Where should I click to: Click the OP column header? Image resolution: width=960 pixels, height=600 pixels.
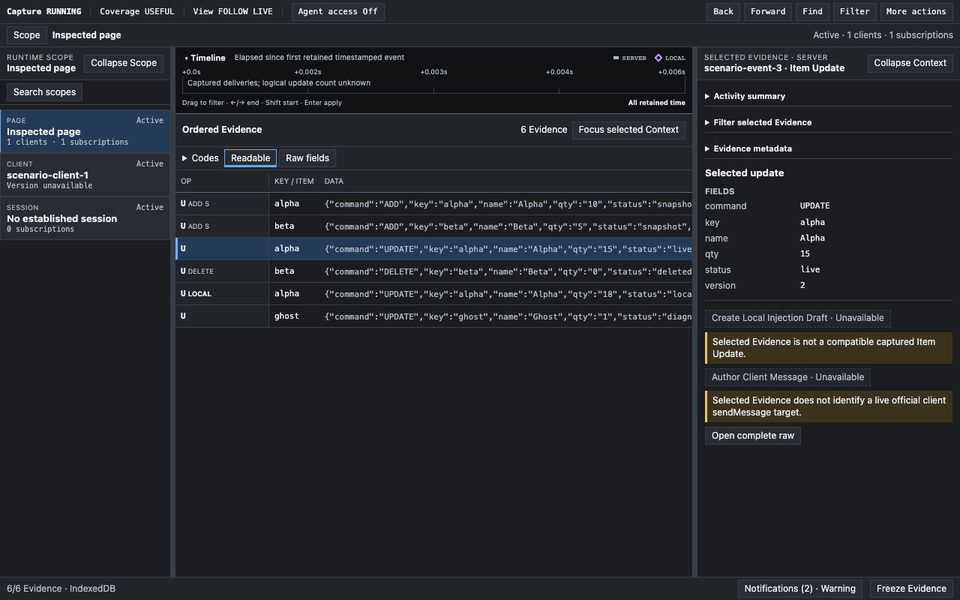pyautogui.click(x=186, y=181)
